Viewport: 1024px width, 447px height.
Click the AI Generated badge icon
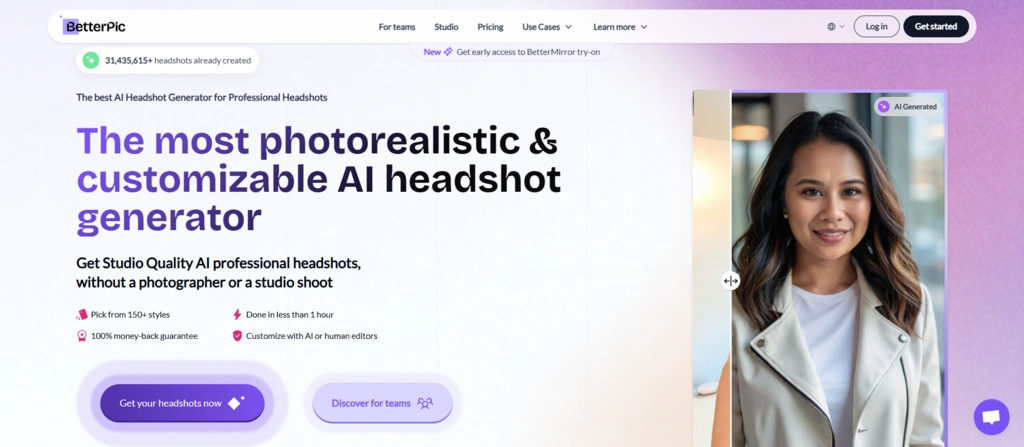[x=884, y=107]
